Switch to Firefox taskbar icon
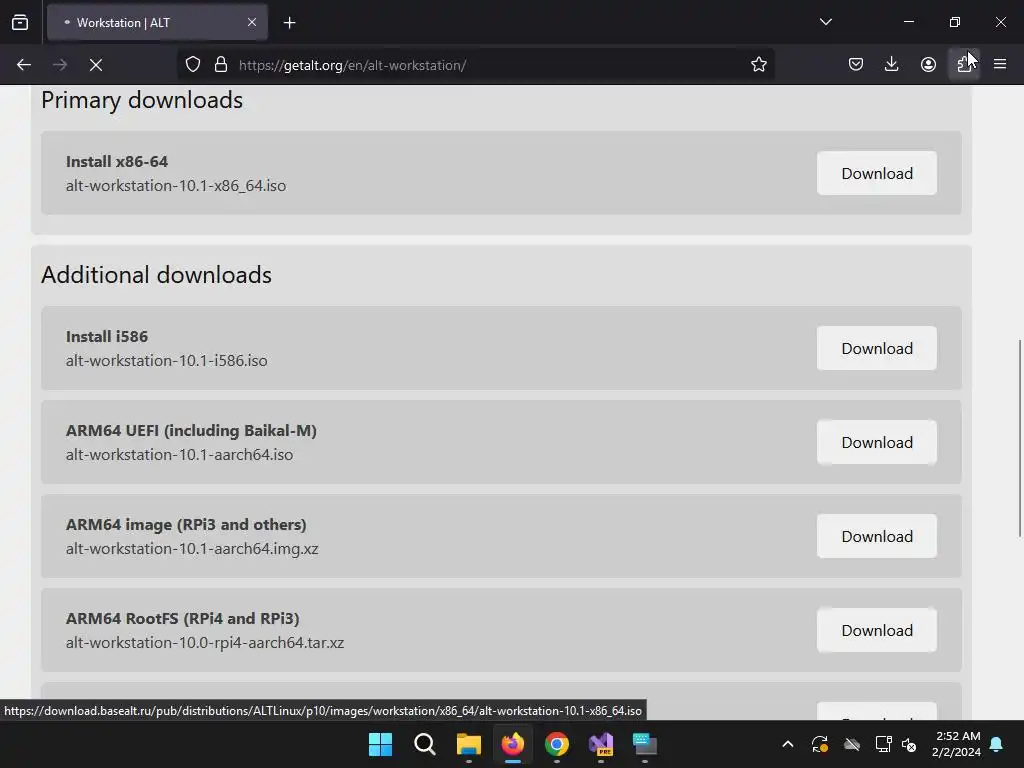The height and width of the screenshot is (768, 1024). tap(513, 744)
